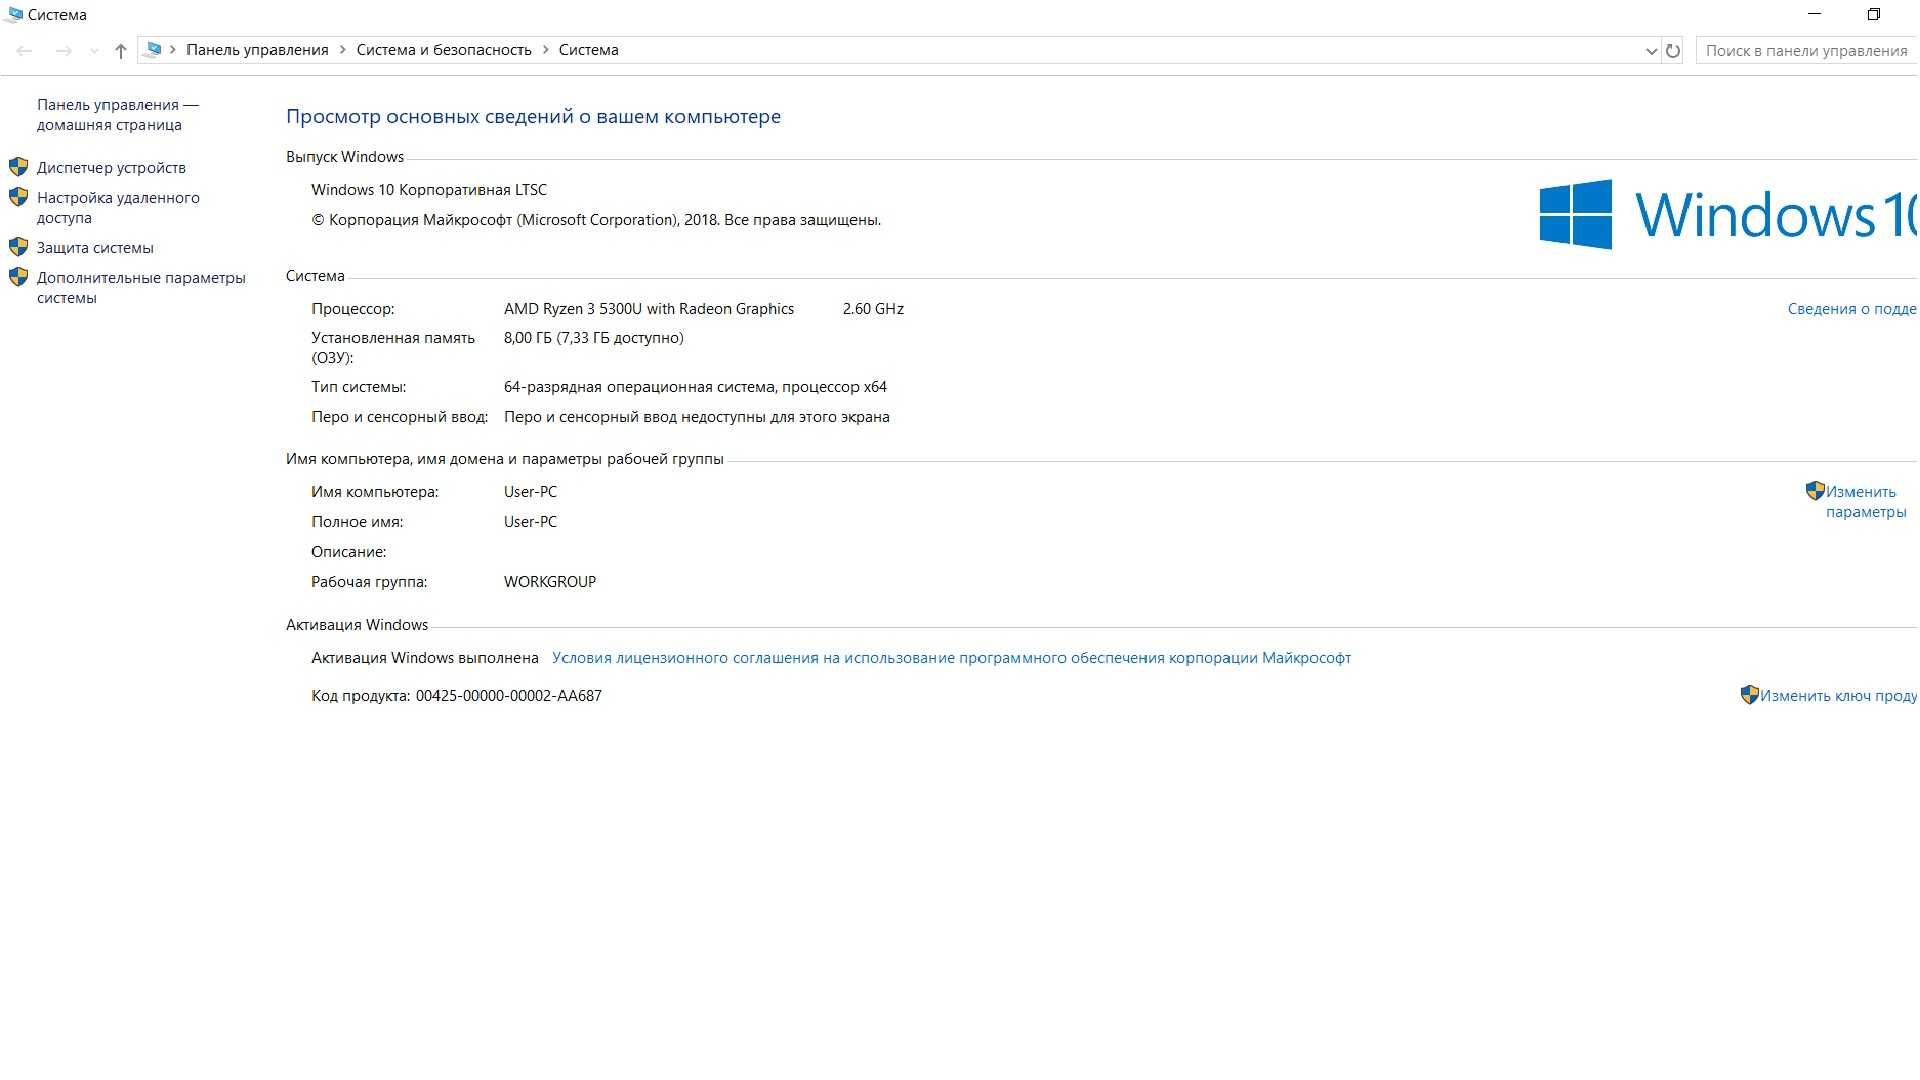Go up one level with the up arrow
1920x1080 pixels.
[120, 50]
